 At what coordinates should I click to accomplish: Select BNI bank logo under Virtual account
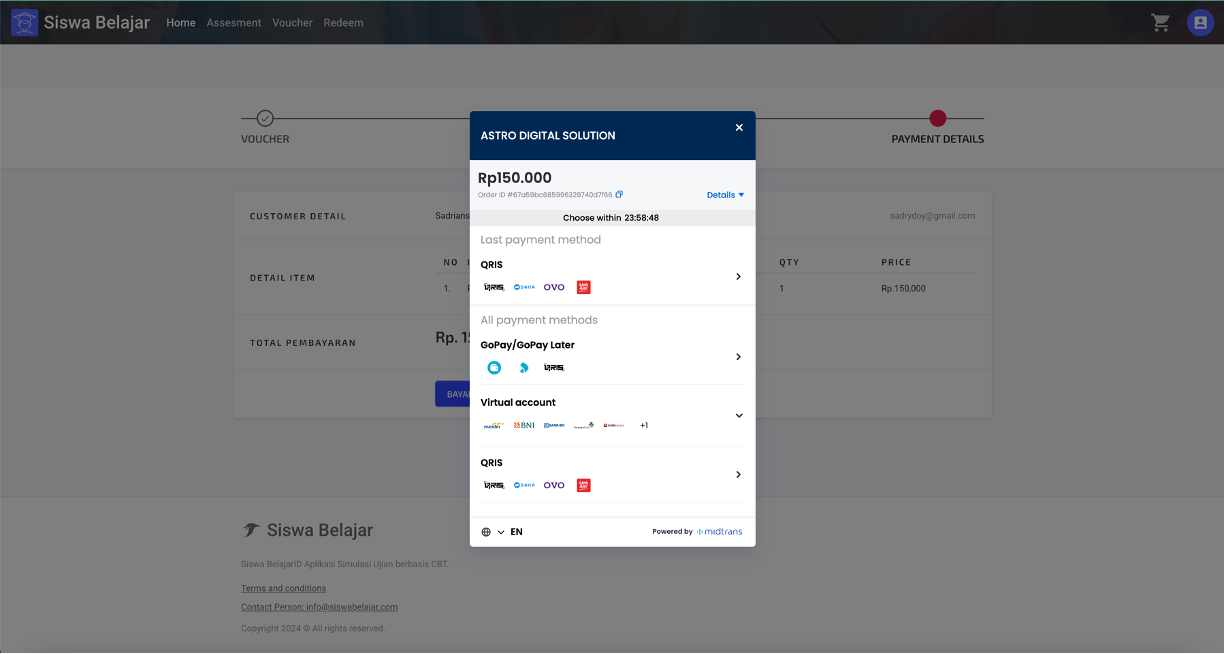(x=524, y=425)
